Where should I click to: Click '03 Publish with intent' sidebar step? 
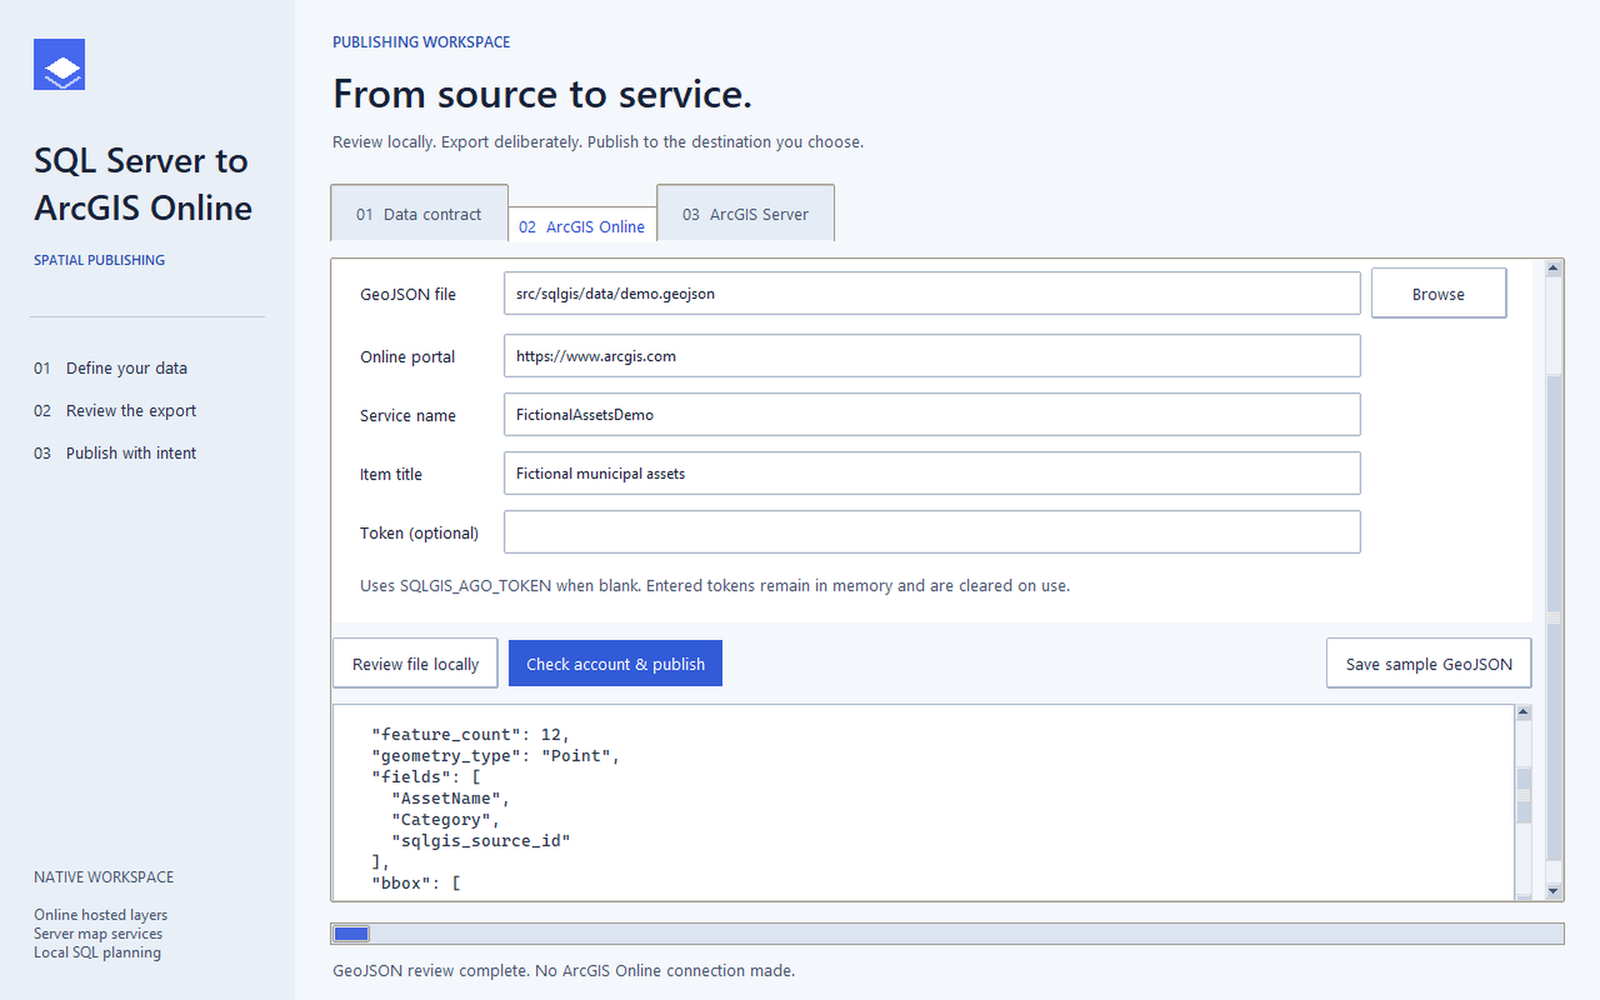(x=115, y=453)
